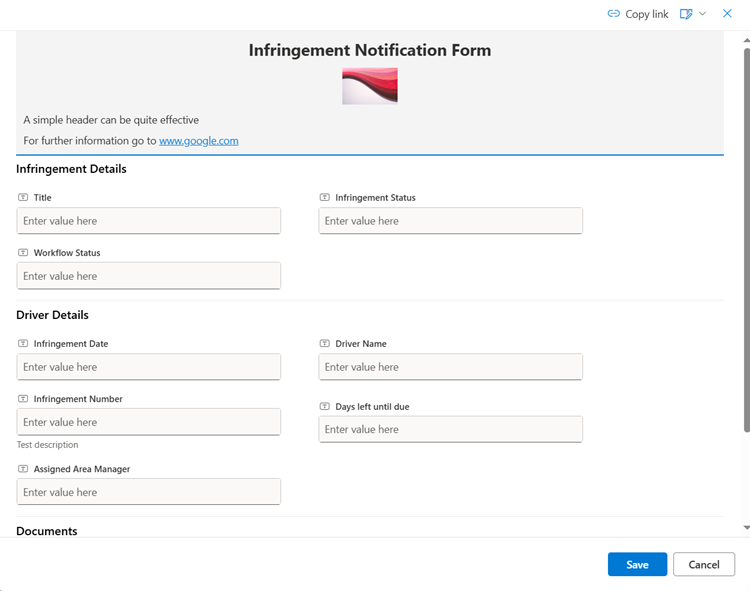Click the text field icon beside Title

pos(23,198)
